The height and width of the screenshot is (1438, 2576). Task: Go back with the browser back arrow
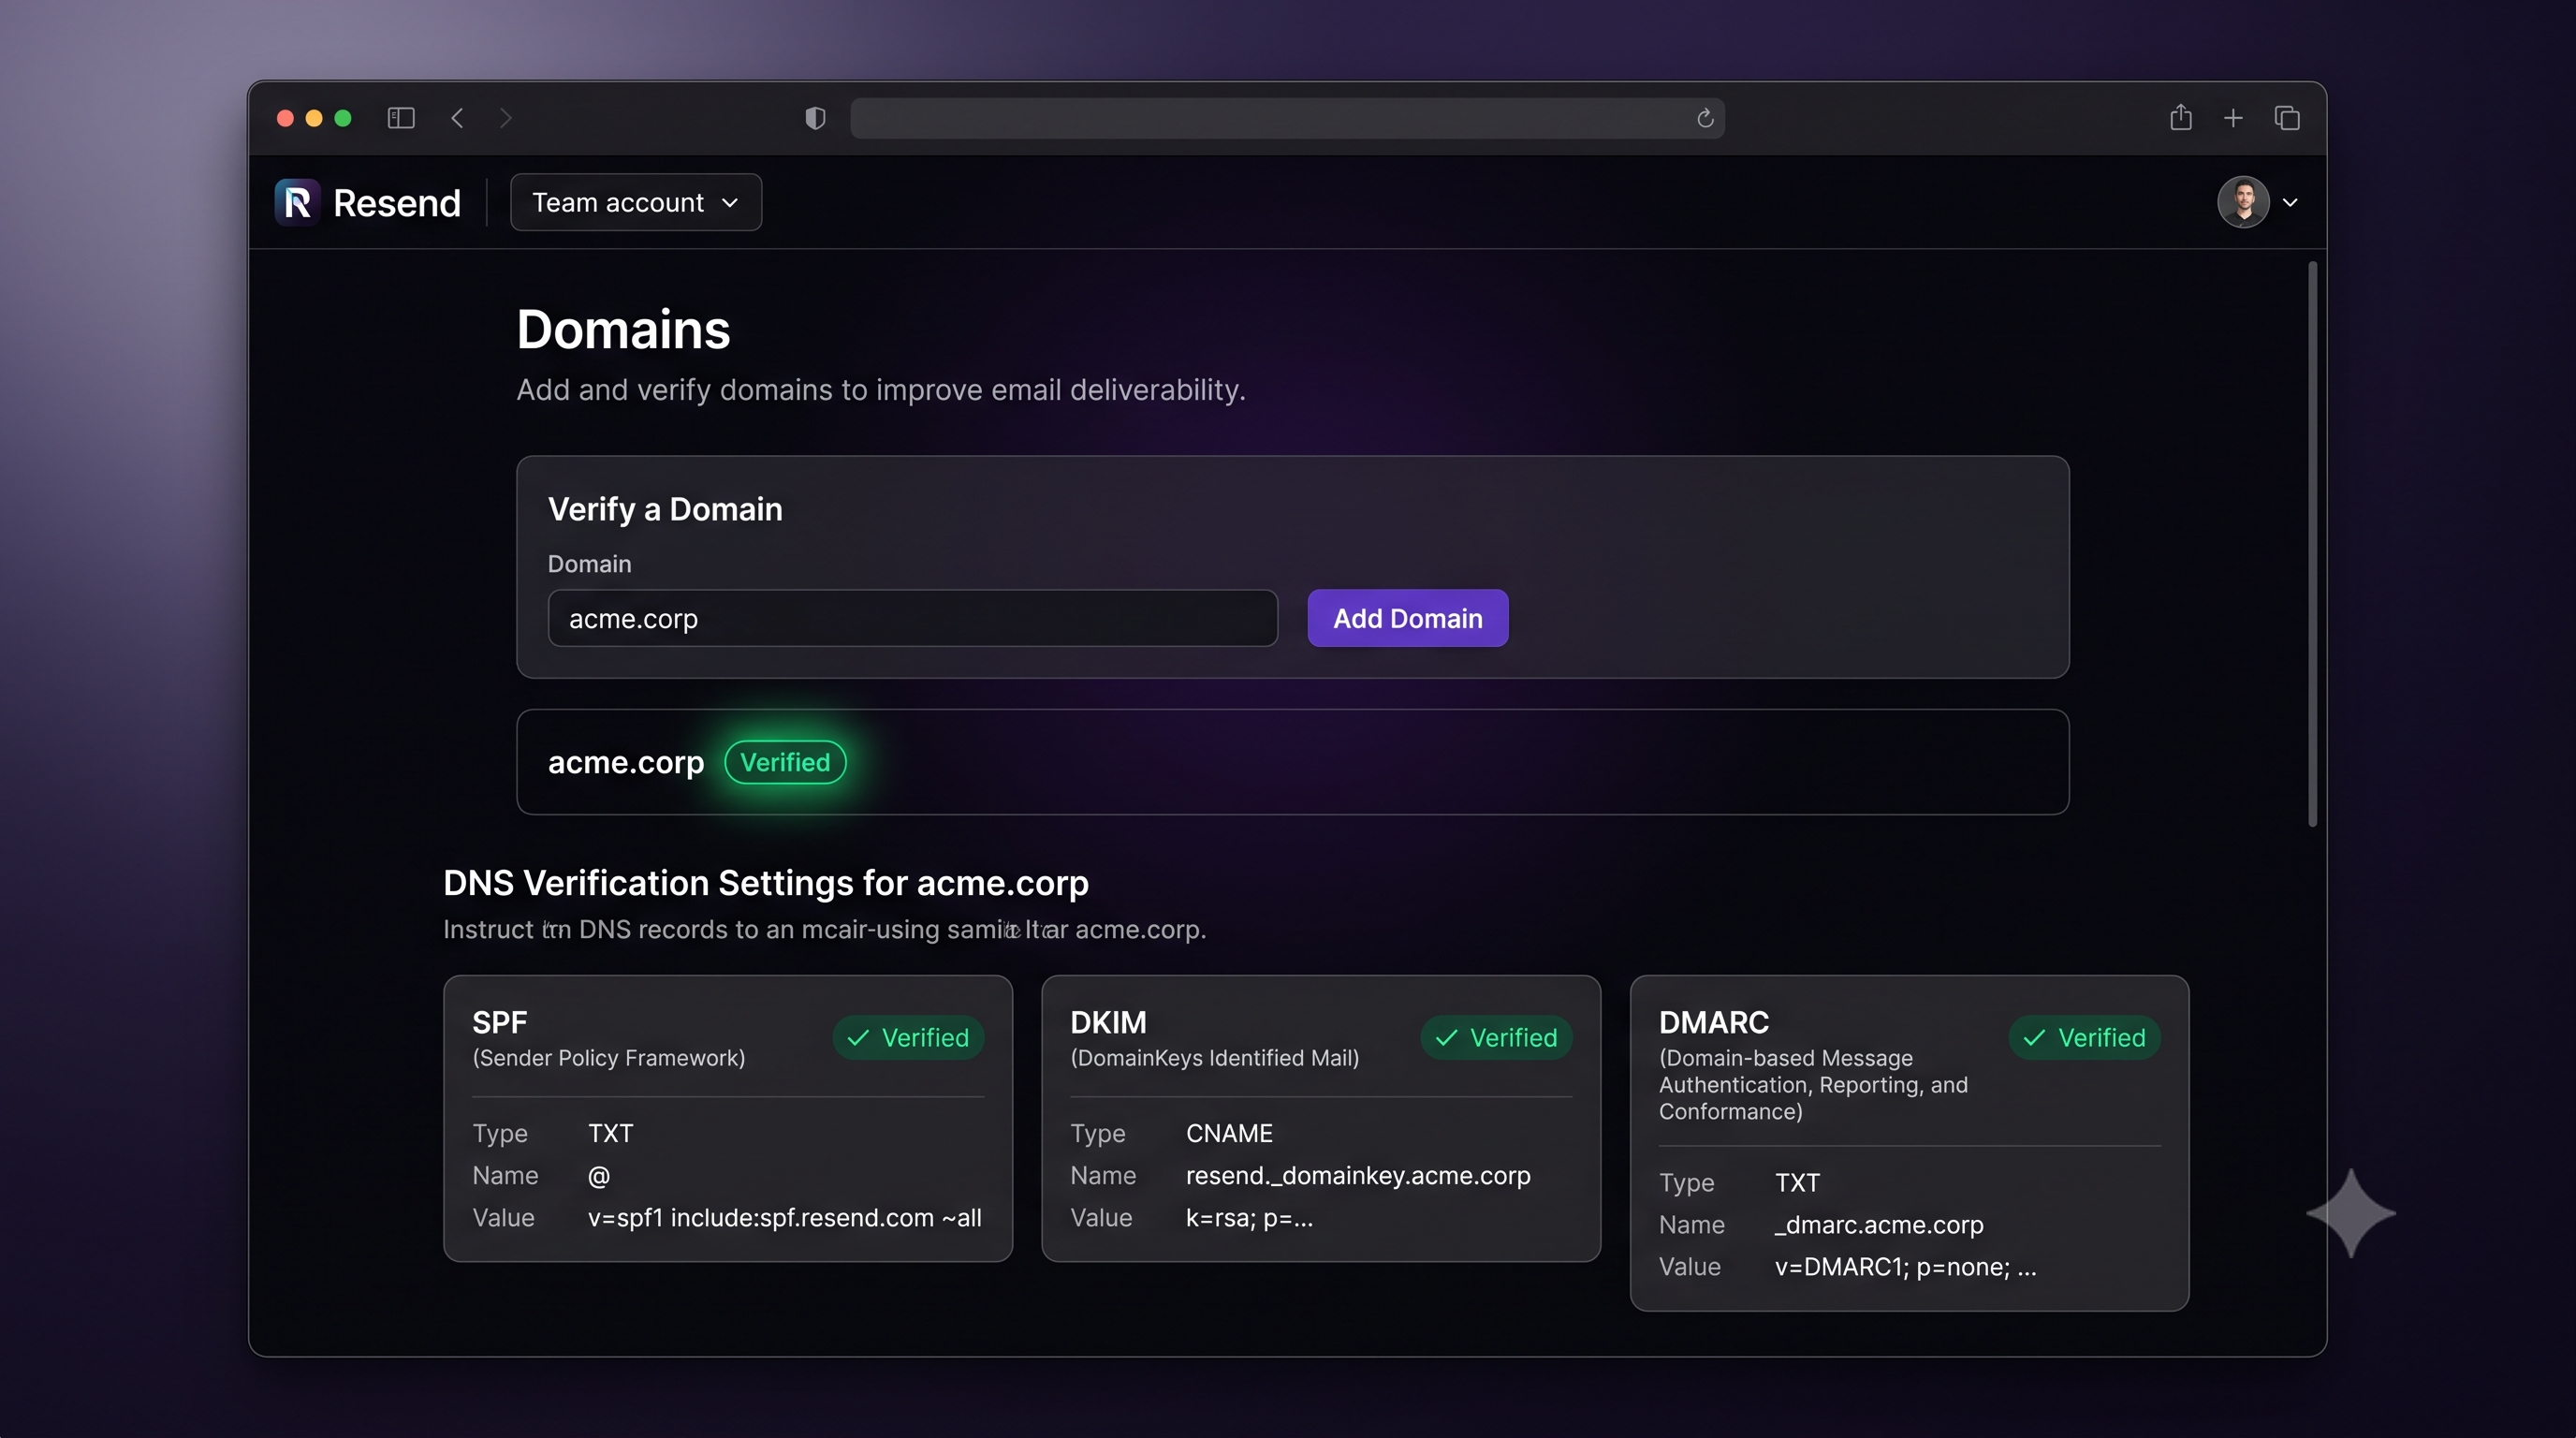[x=457, y=118]
